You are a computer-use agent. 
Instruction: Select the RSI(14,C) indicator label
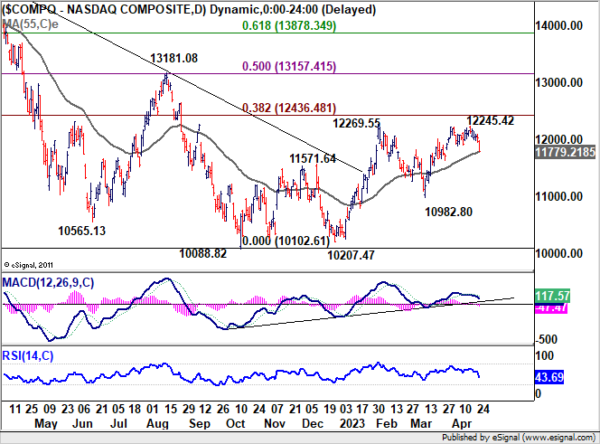click(28, 356)
